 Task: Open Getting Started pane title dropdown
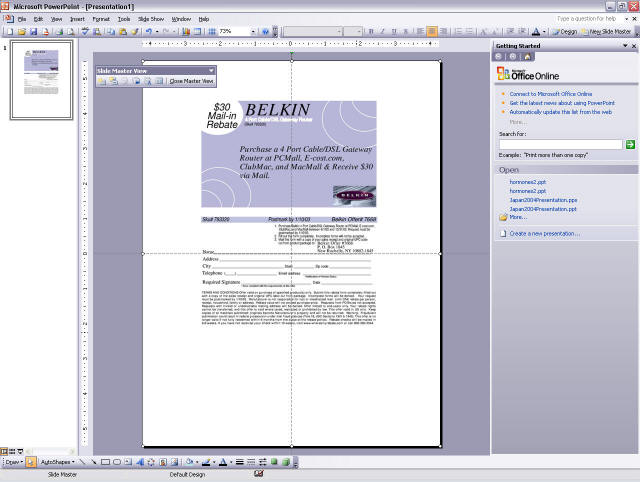click(625, 46)
